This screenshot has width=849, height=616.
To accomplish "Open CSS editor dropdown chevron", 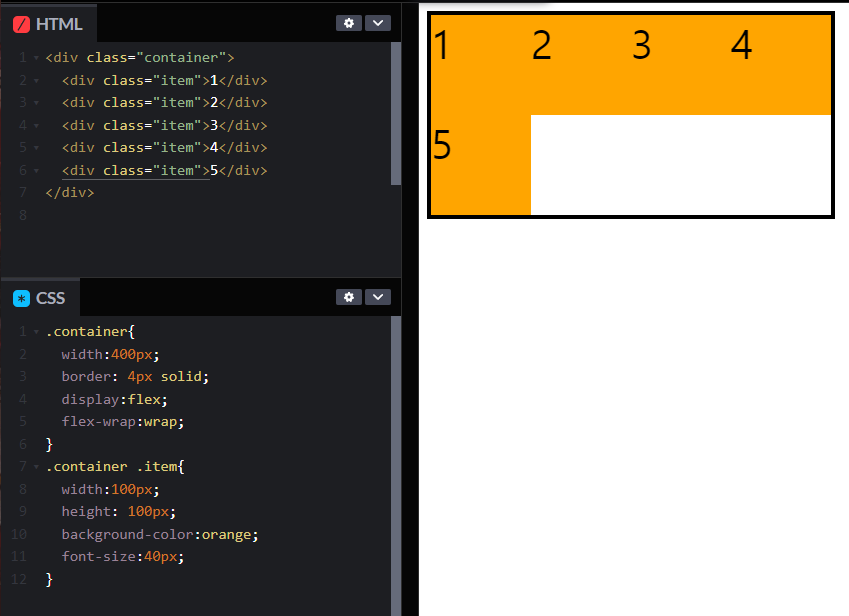I will (378, 297).
